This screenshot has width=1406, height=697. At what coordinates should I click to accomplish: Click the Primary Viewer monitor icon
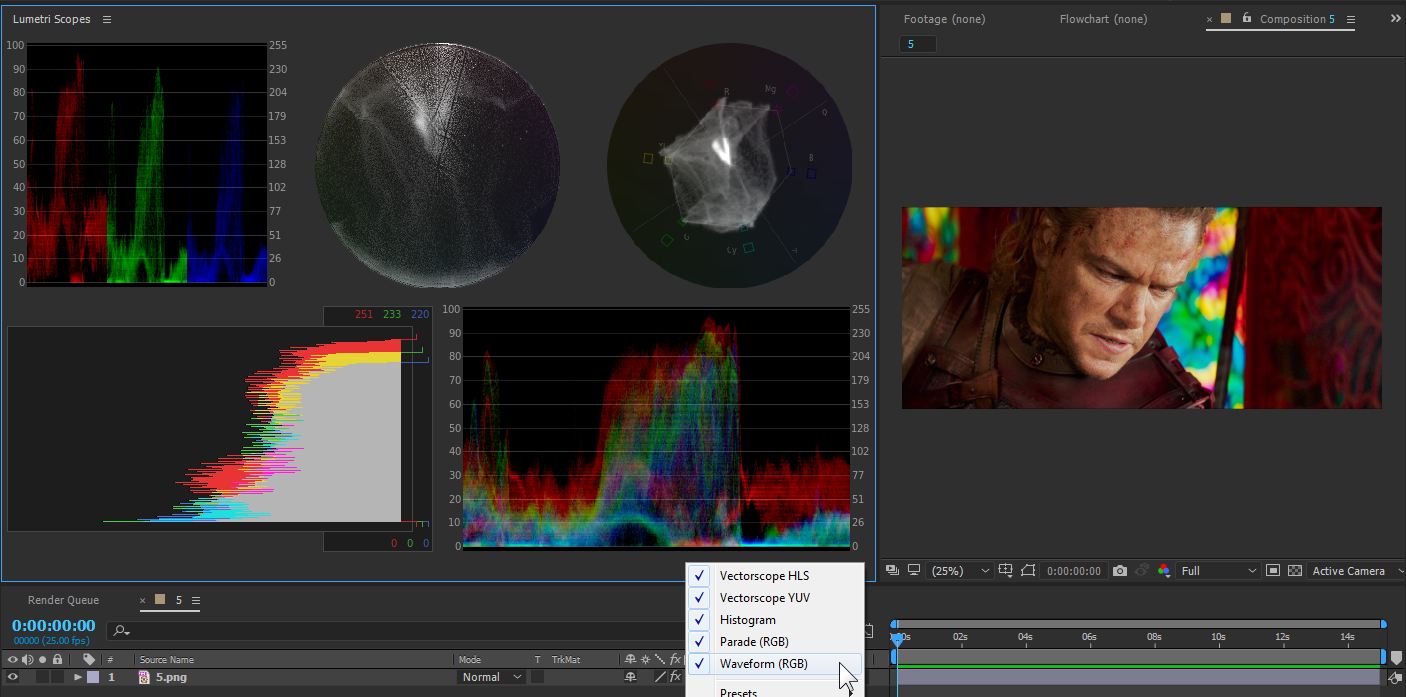[x=913, y=570]
